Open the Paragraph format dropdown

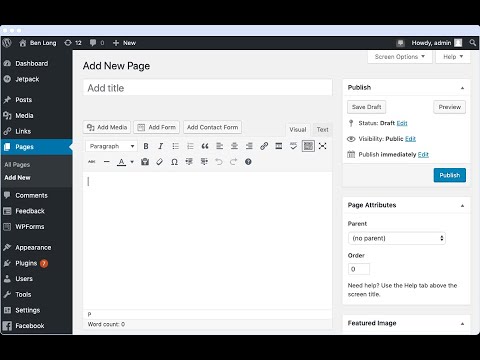(x=111, y=146)
